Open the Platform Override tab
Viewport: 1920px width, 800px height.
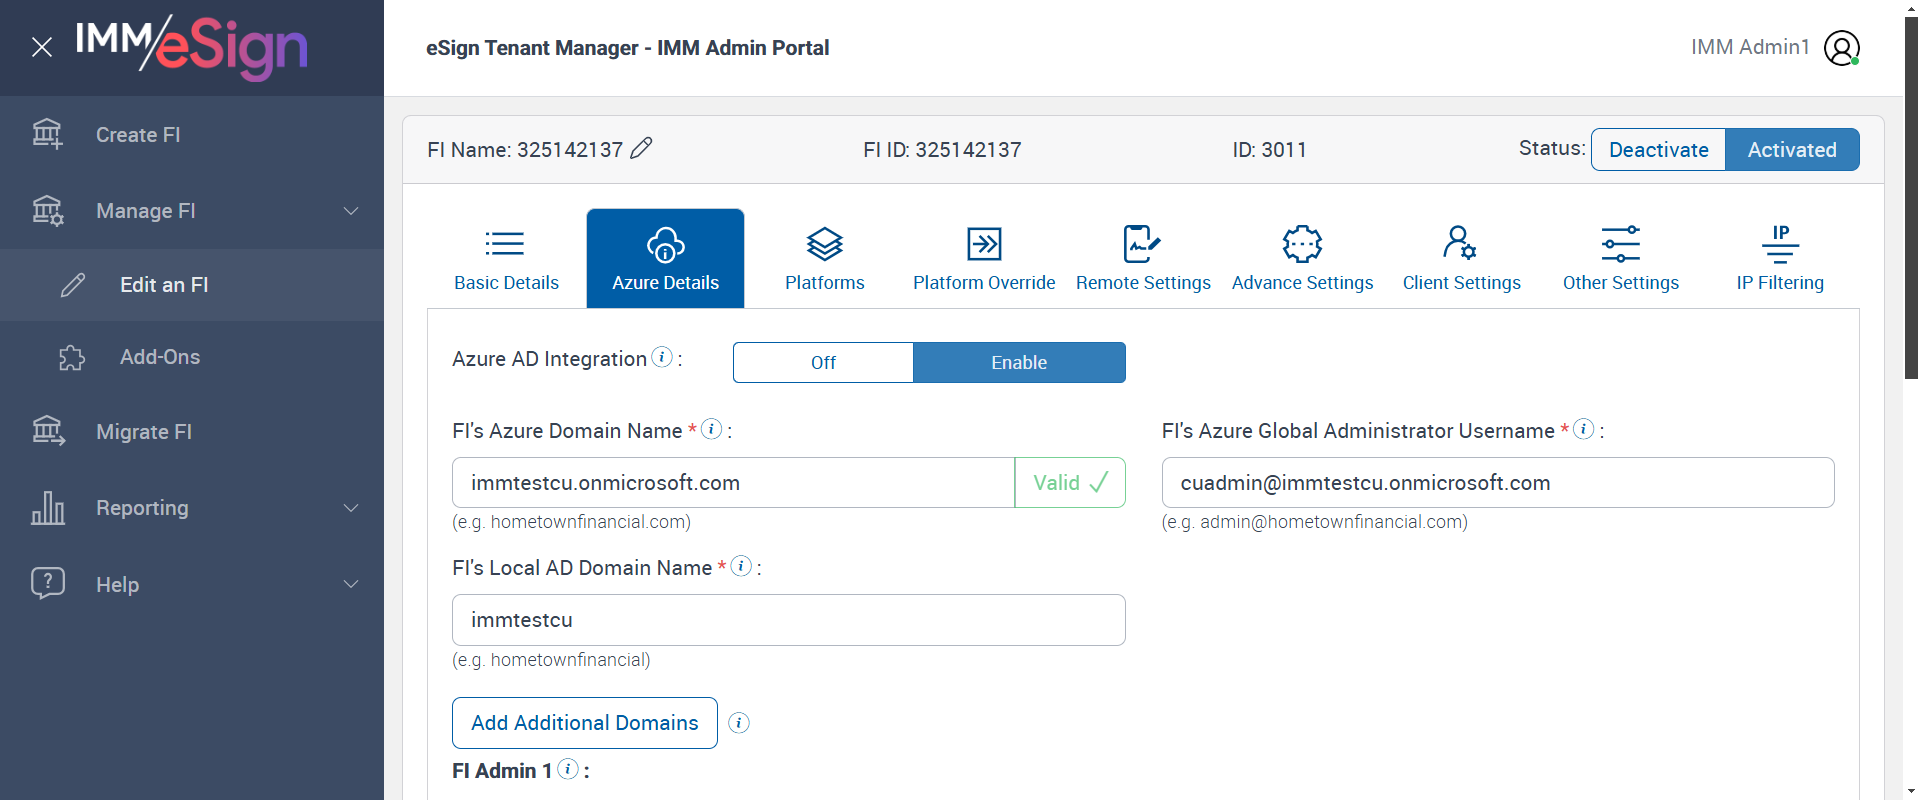pos(984,259)
